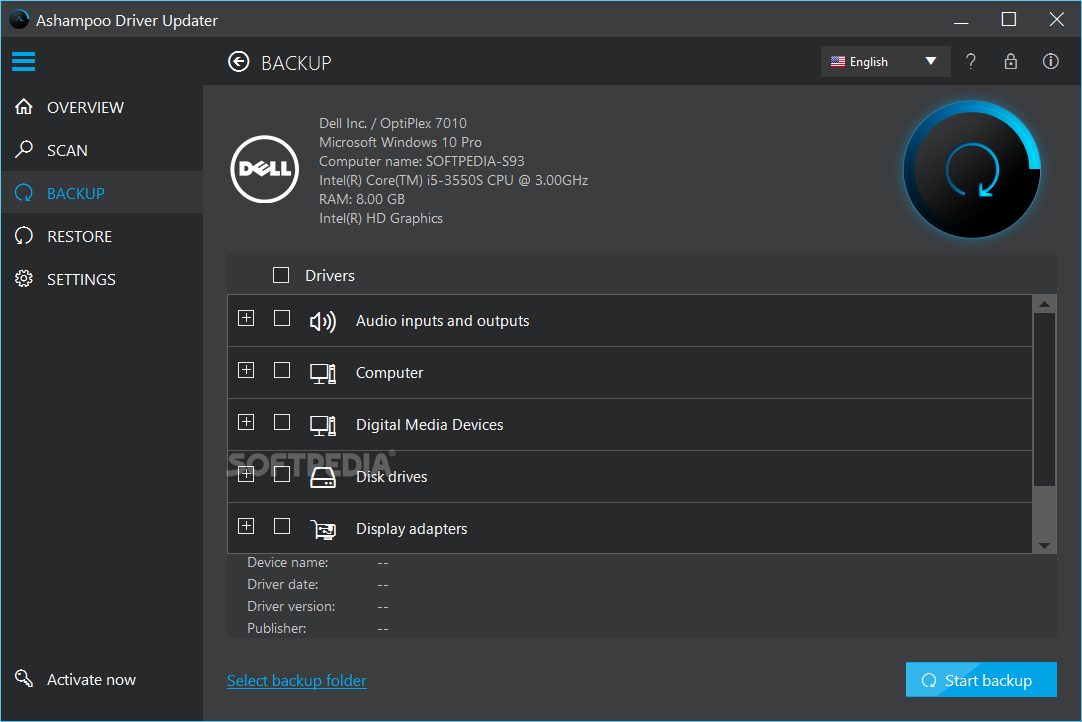The width and height of the screenshot is (1082, 722).
Task: Go to the Overview menu label
Action: click(86, 108)
